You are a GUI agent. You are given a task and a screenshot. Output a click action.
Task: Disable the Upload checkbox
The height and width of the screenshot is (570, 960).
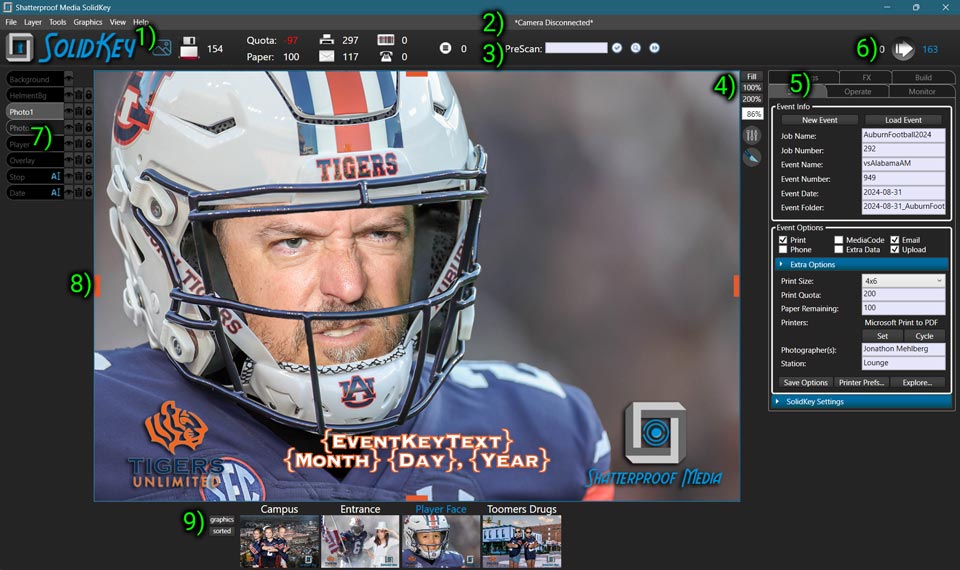click(x=895, y=250)
